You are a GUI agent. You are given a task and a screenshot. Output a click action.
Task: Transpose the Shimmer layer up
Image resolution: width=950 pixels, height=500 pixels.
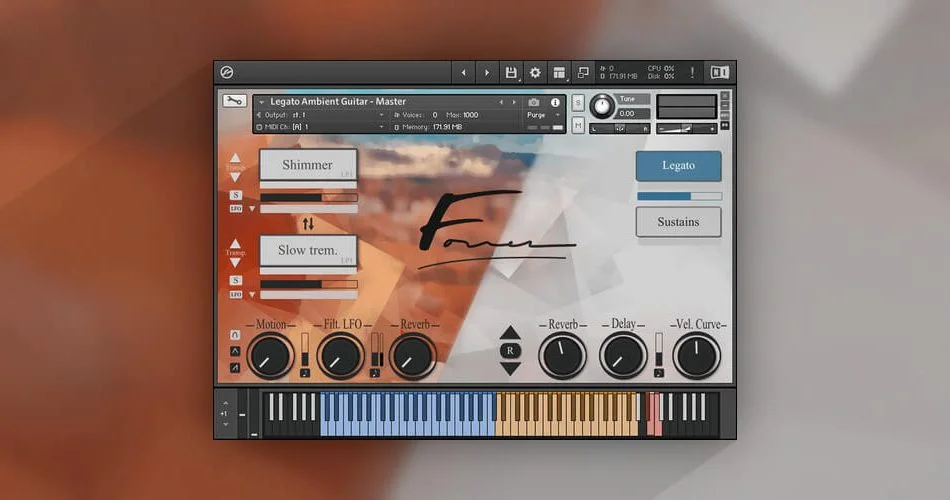click(235, 158)
